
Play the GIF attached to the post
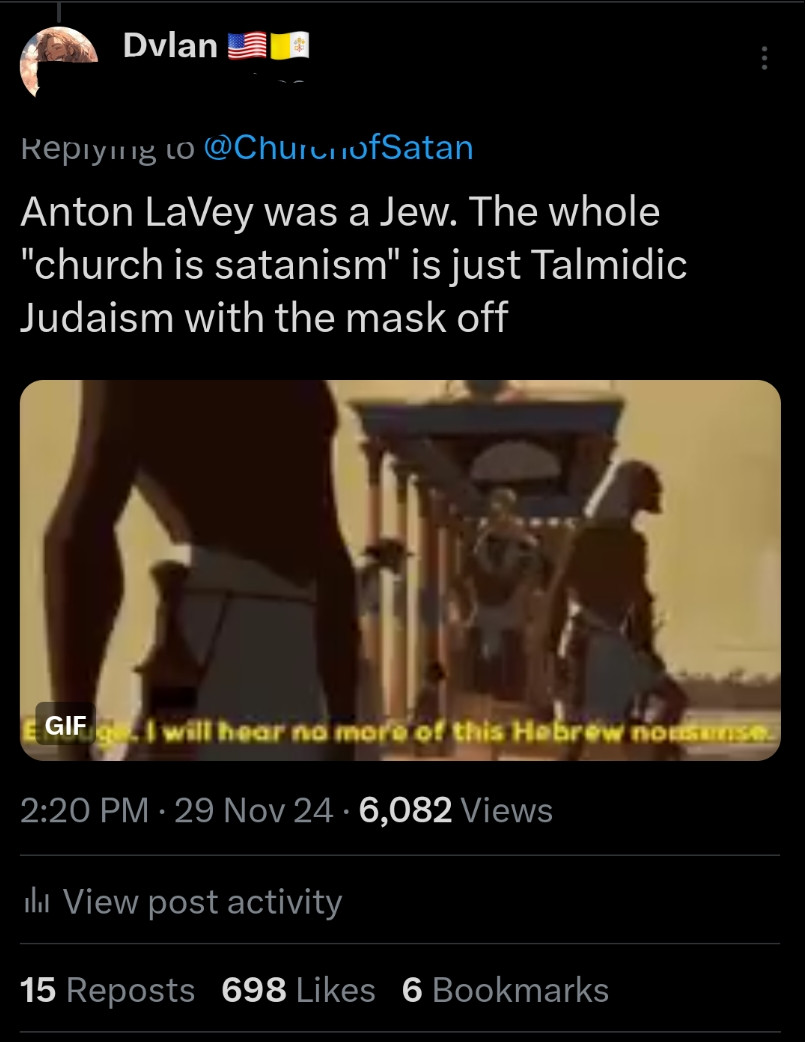pos(400,570)
